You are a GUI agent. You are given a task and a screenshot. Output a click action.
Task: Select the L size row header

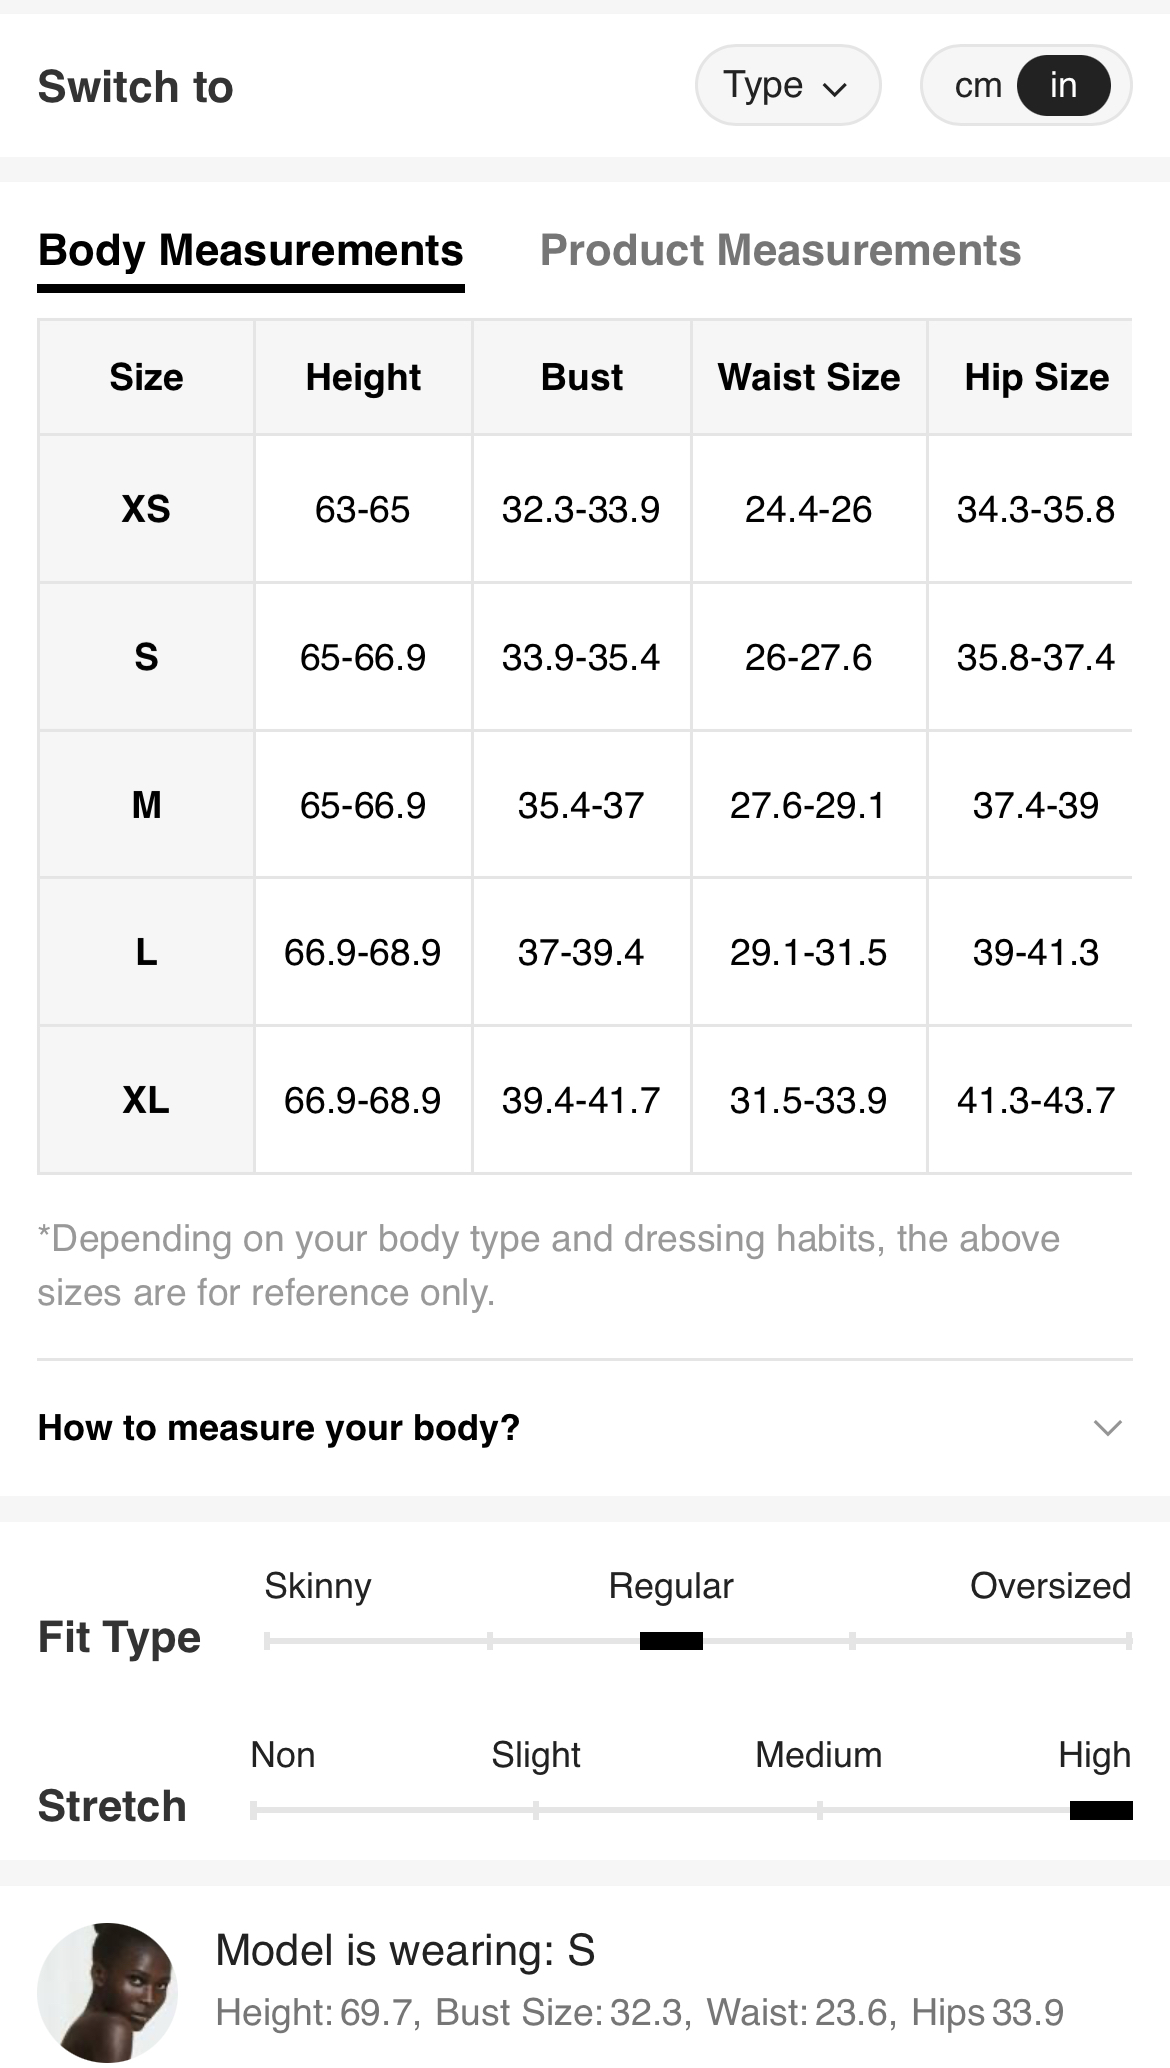[x=146, y=952]
